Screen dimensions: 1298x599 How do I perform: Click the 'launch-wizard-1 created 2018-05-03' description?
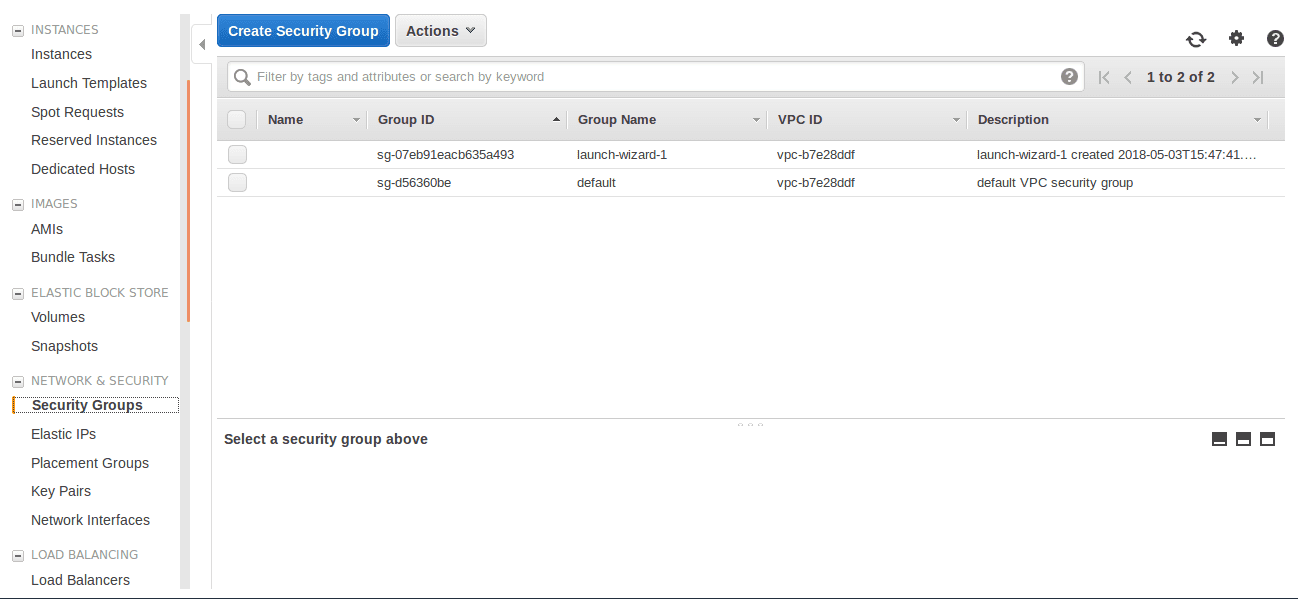pyautogui.click(x=1117, y=155)
